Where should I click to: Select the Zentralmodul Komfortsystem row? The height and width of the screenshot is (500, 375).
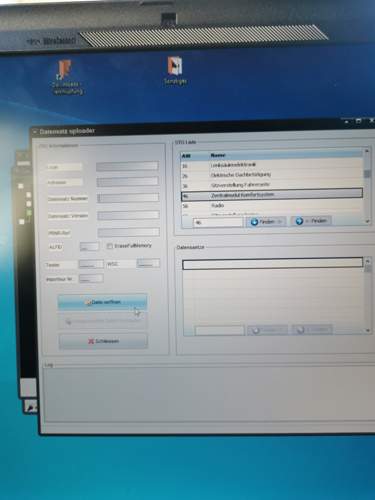click(272, 195)
